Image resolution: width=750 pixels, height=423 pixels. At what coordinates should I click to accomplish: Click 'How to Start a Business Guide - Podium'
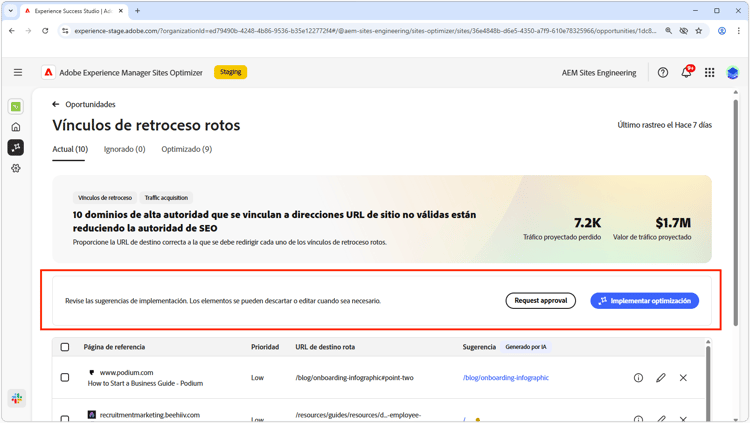pyautogui.click(x=145, y=383)
